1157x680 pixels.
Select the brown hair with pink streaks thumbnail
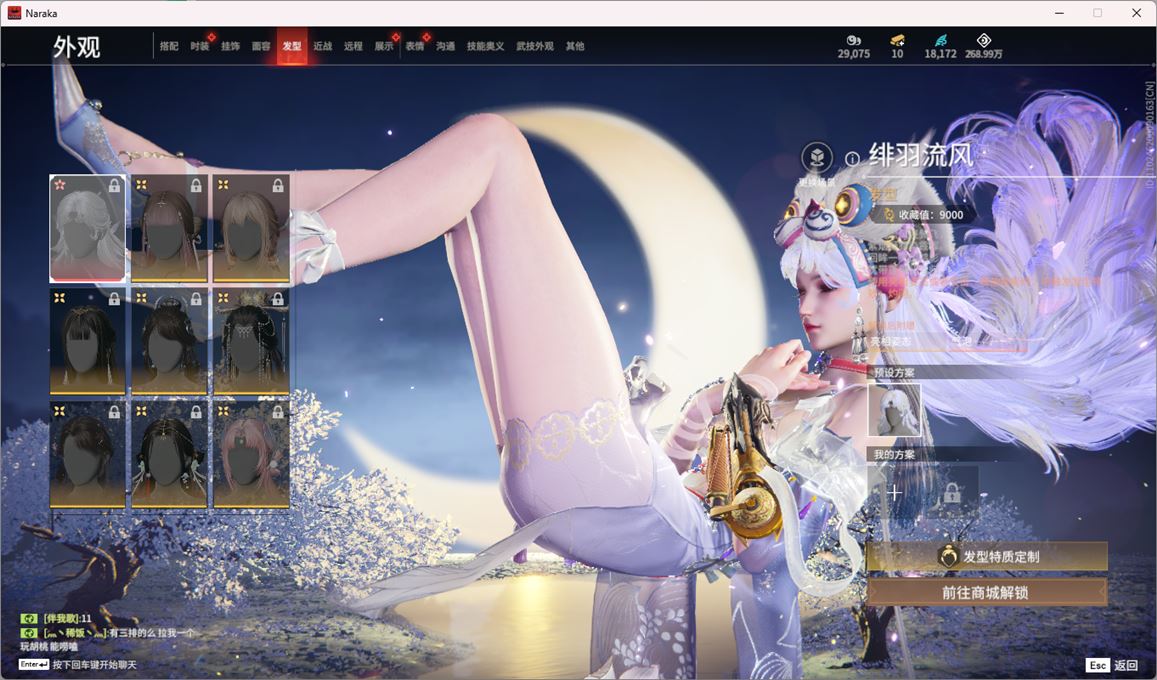[169, 229]
